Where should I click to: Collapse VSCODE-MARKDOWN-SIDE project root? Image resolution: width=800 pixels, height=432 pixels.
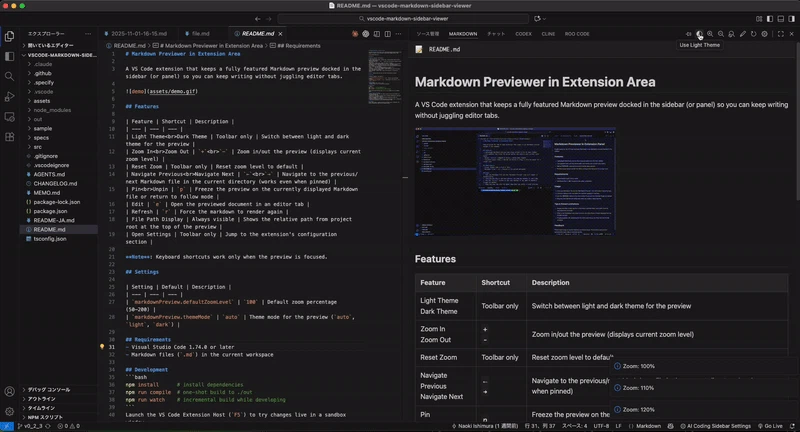(59, 55)
